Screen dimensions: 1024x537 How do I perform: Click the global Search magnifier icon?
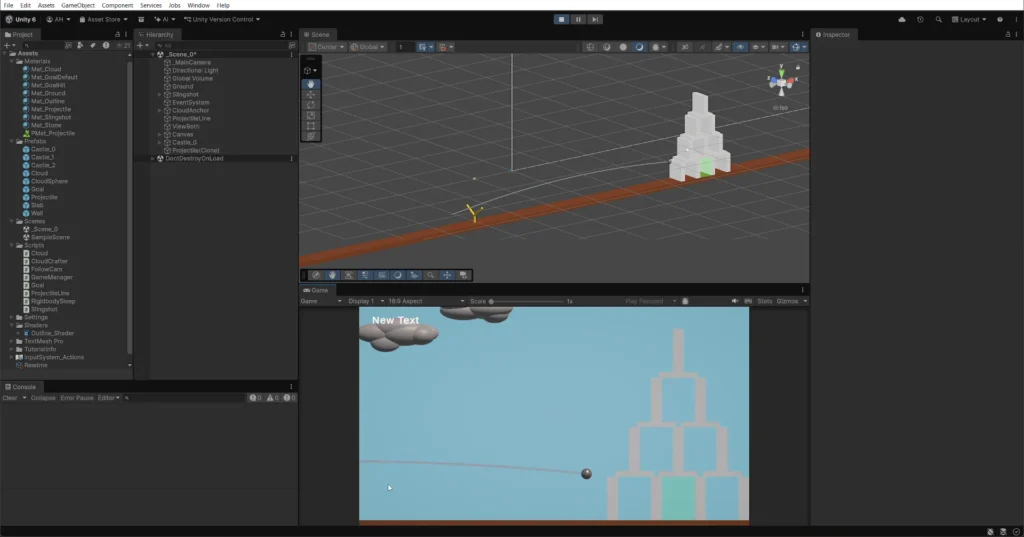coord(938,20)
